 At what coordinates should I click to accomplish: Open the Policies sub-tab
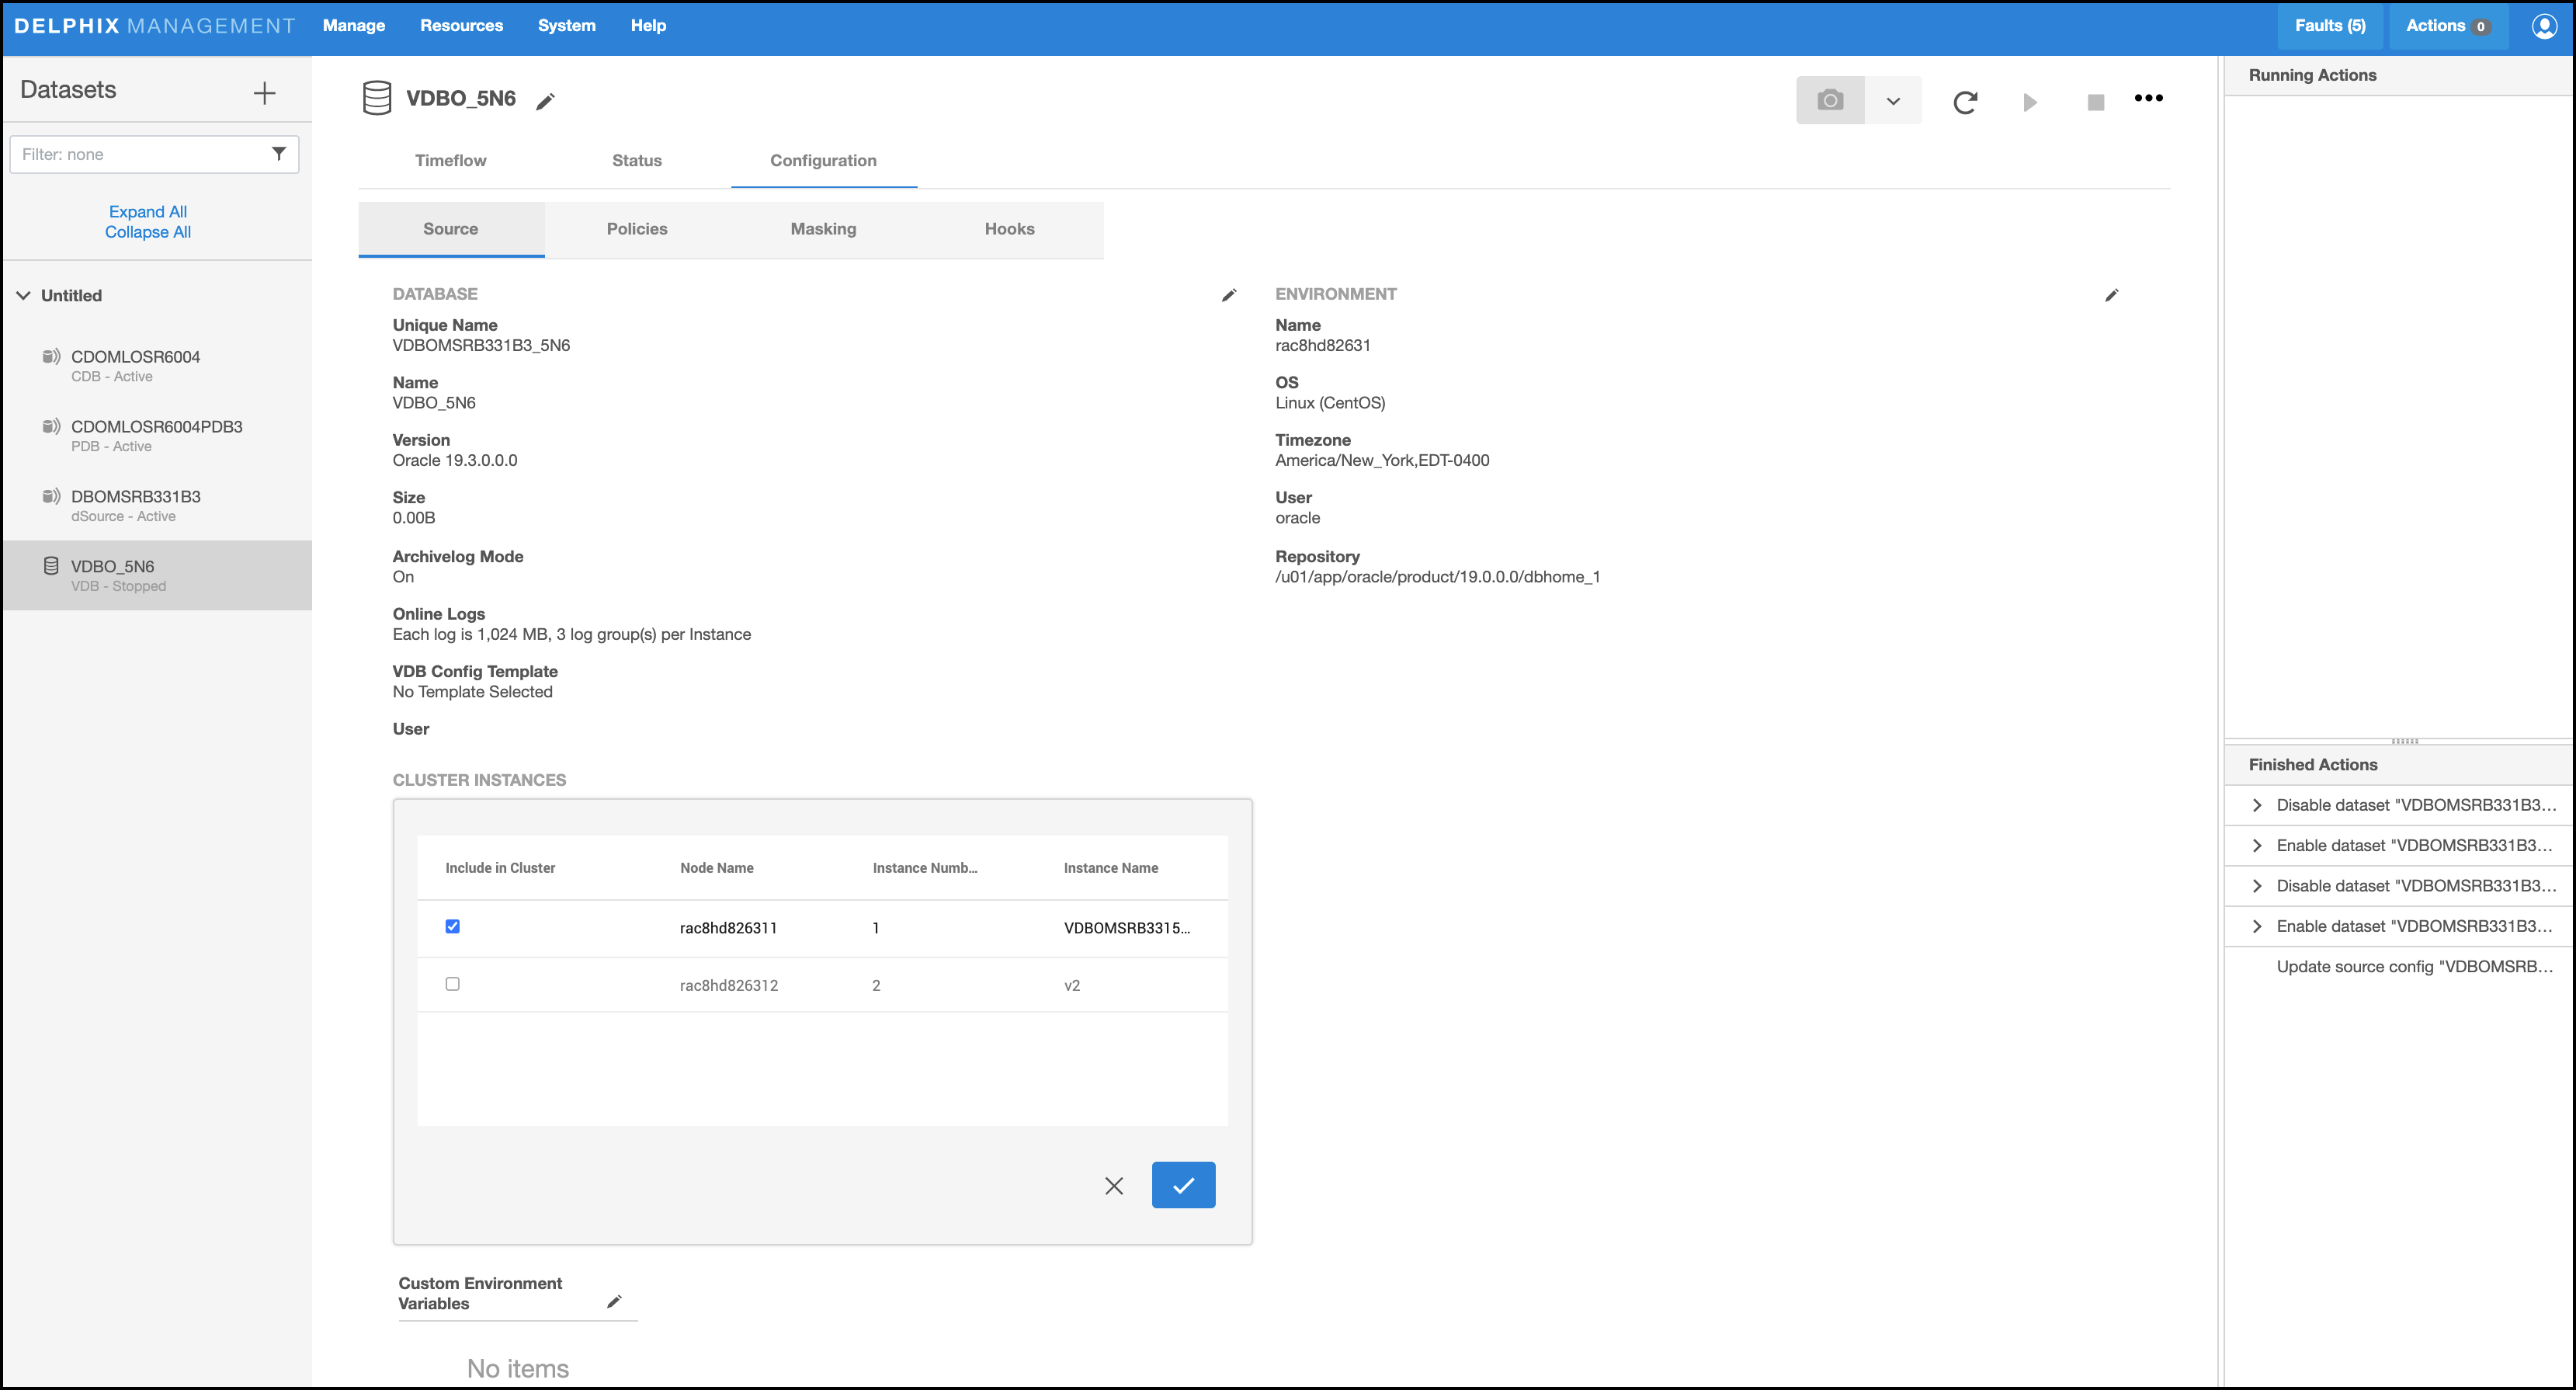(636, 229)
